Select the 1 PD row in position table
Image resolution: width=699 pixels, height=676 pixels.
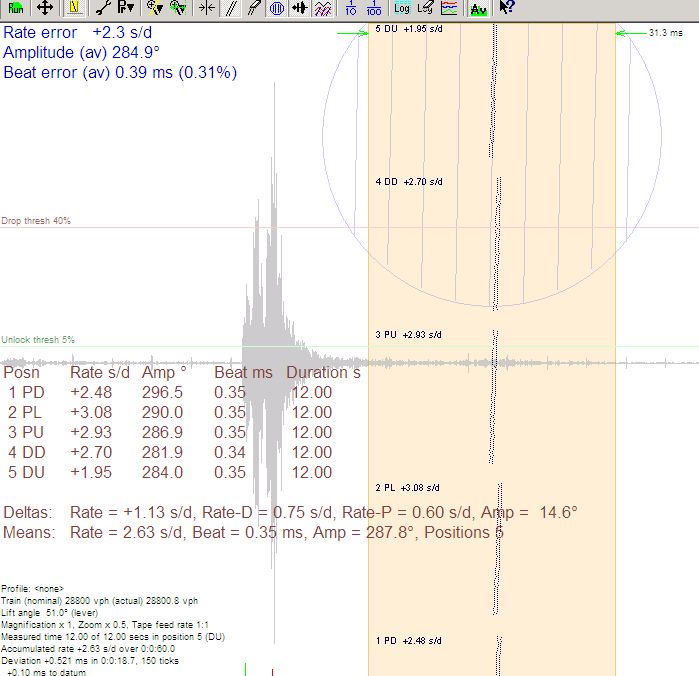[169, 392]
